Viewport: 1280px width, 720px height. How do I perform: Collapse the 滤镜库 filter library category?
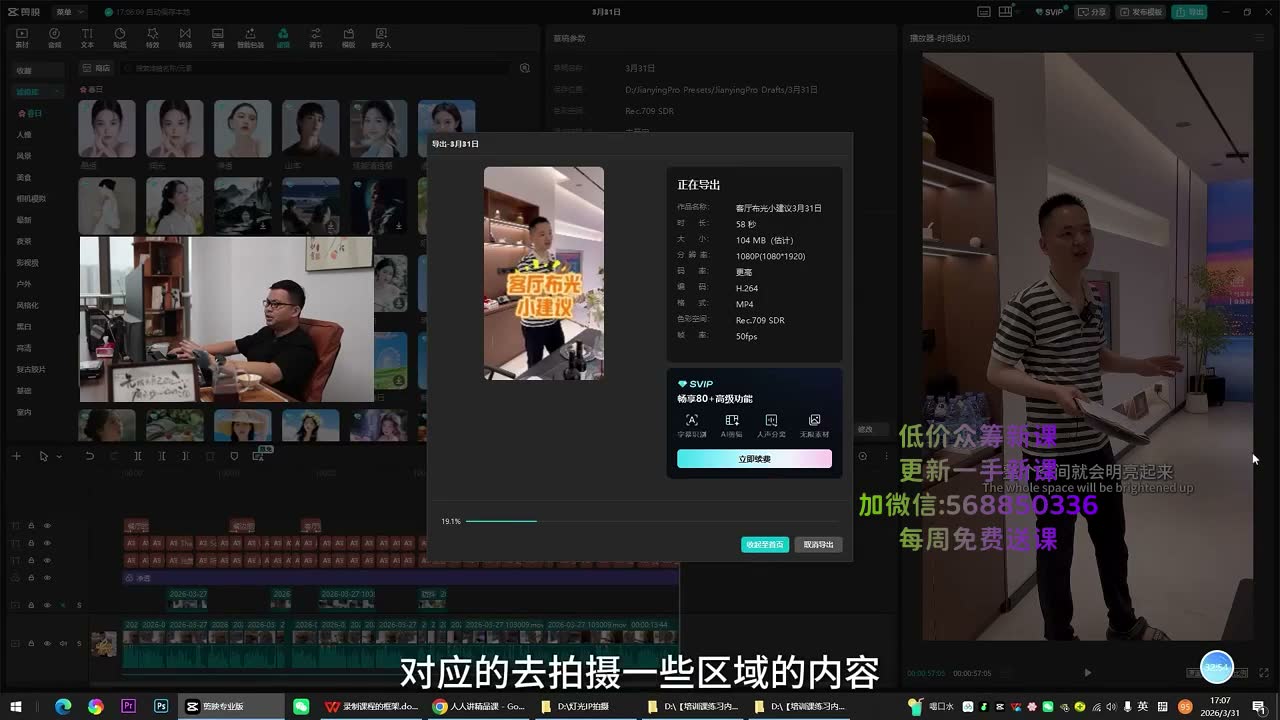point(37,92)
